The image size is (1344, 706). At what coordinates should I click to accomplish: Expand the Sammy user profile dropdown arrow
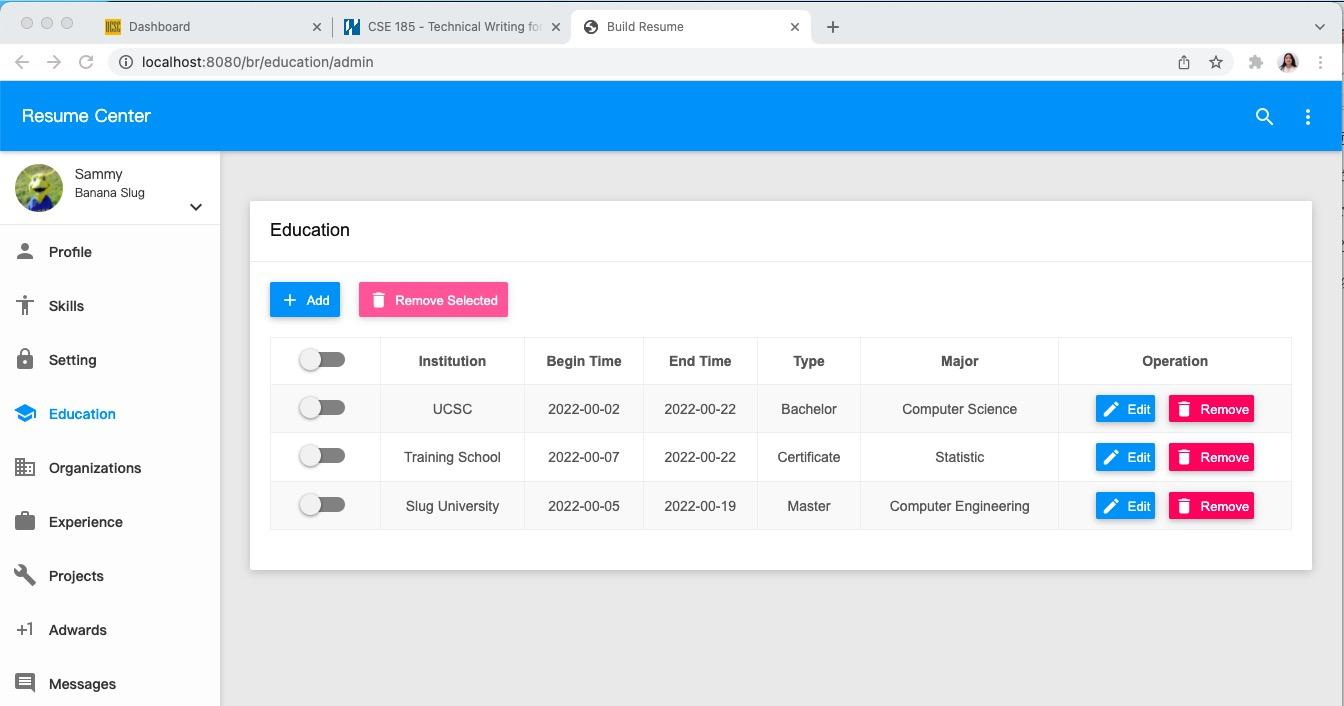(196, 207)
